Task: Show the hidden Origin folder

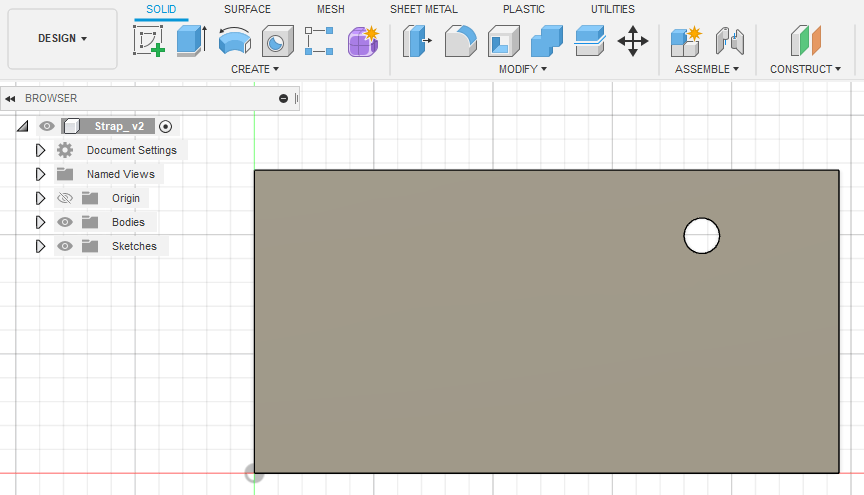Action: point(65,198)
